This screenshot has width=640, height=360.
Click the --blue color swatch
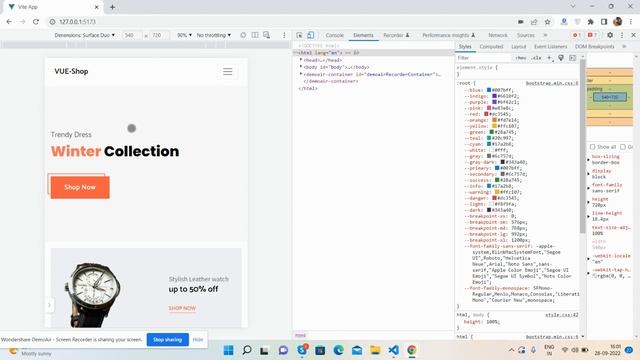489,90
